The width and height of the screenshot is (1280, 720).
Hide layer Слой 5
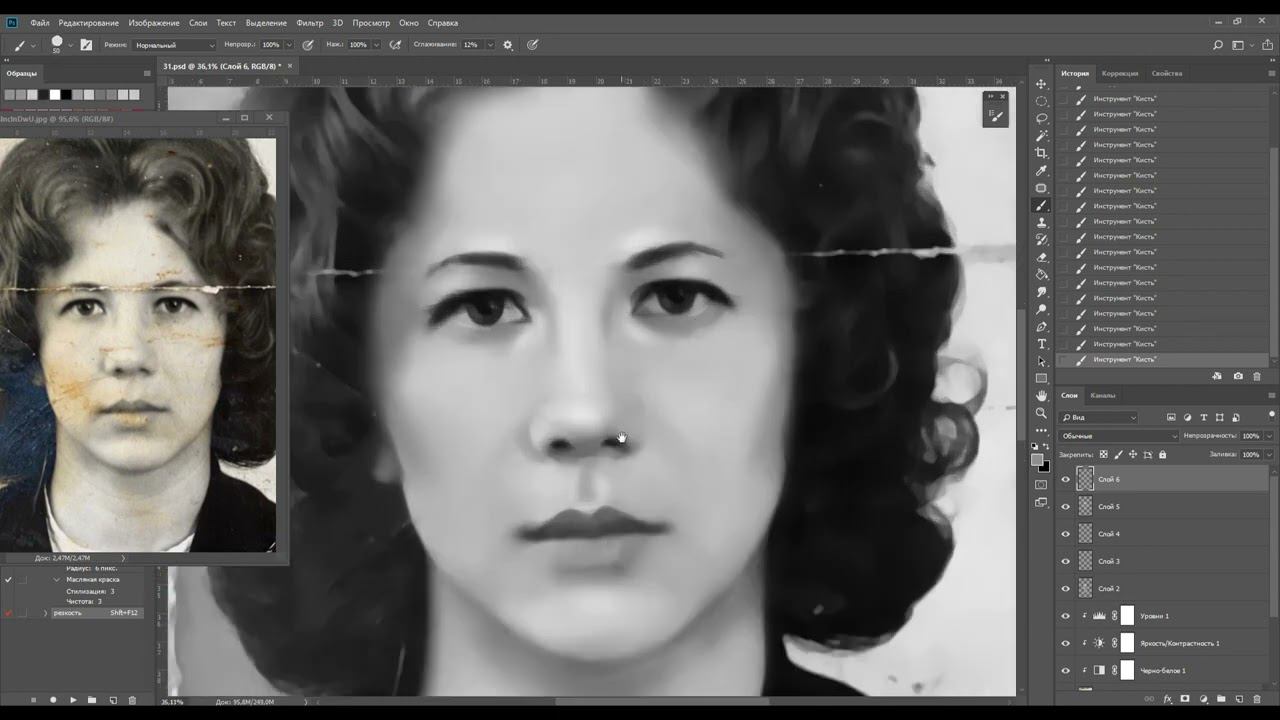pos(1065,507)
